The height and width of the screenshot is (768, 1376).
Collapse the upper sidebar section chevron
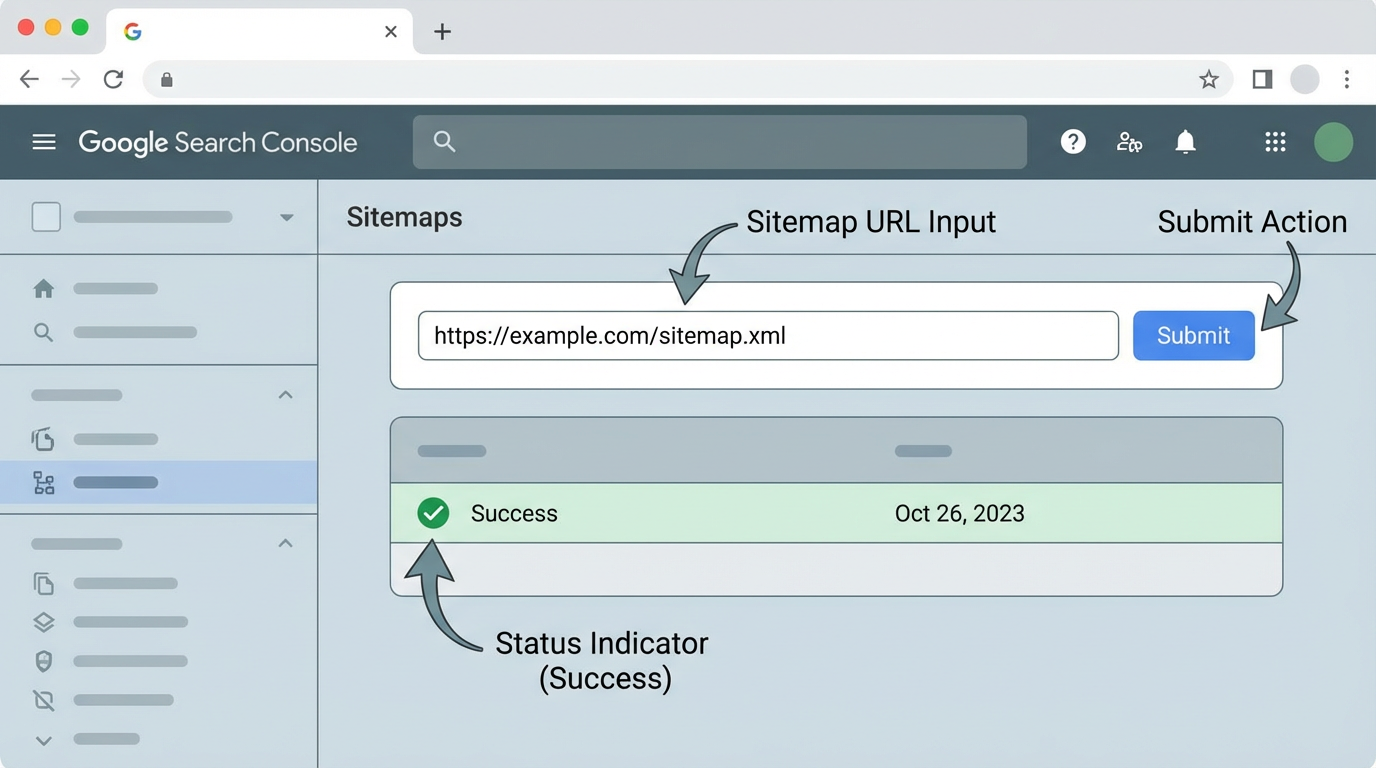click(x=286, y=395)
